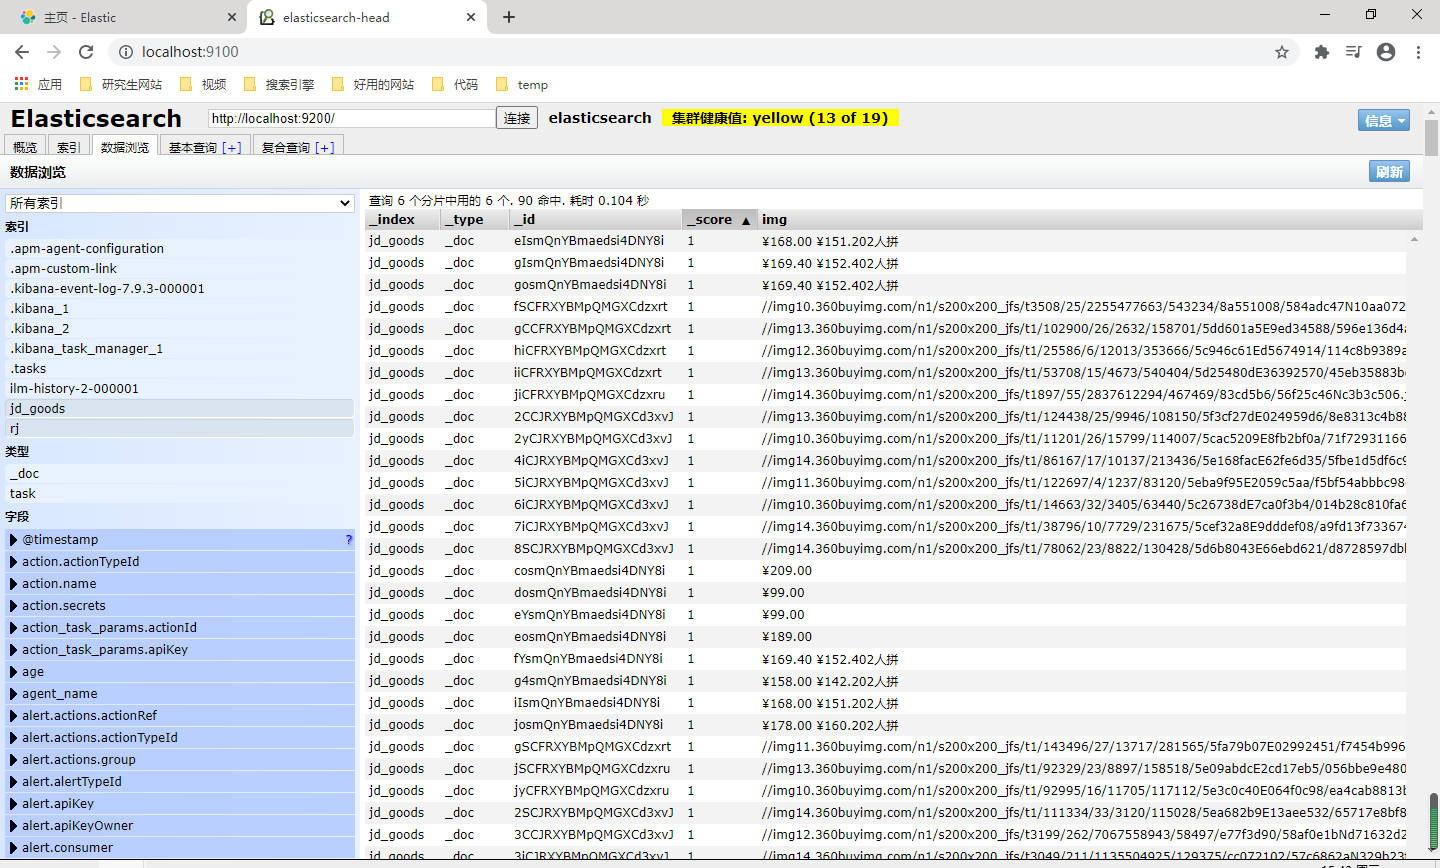
Task: Switch to the 主页 - Elastic browser tab
Action: tap(124, 17)
